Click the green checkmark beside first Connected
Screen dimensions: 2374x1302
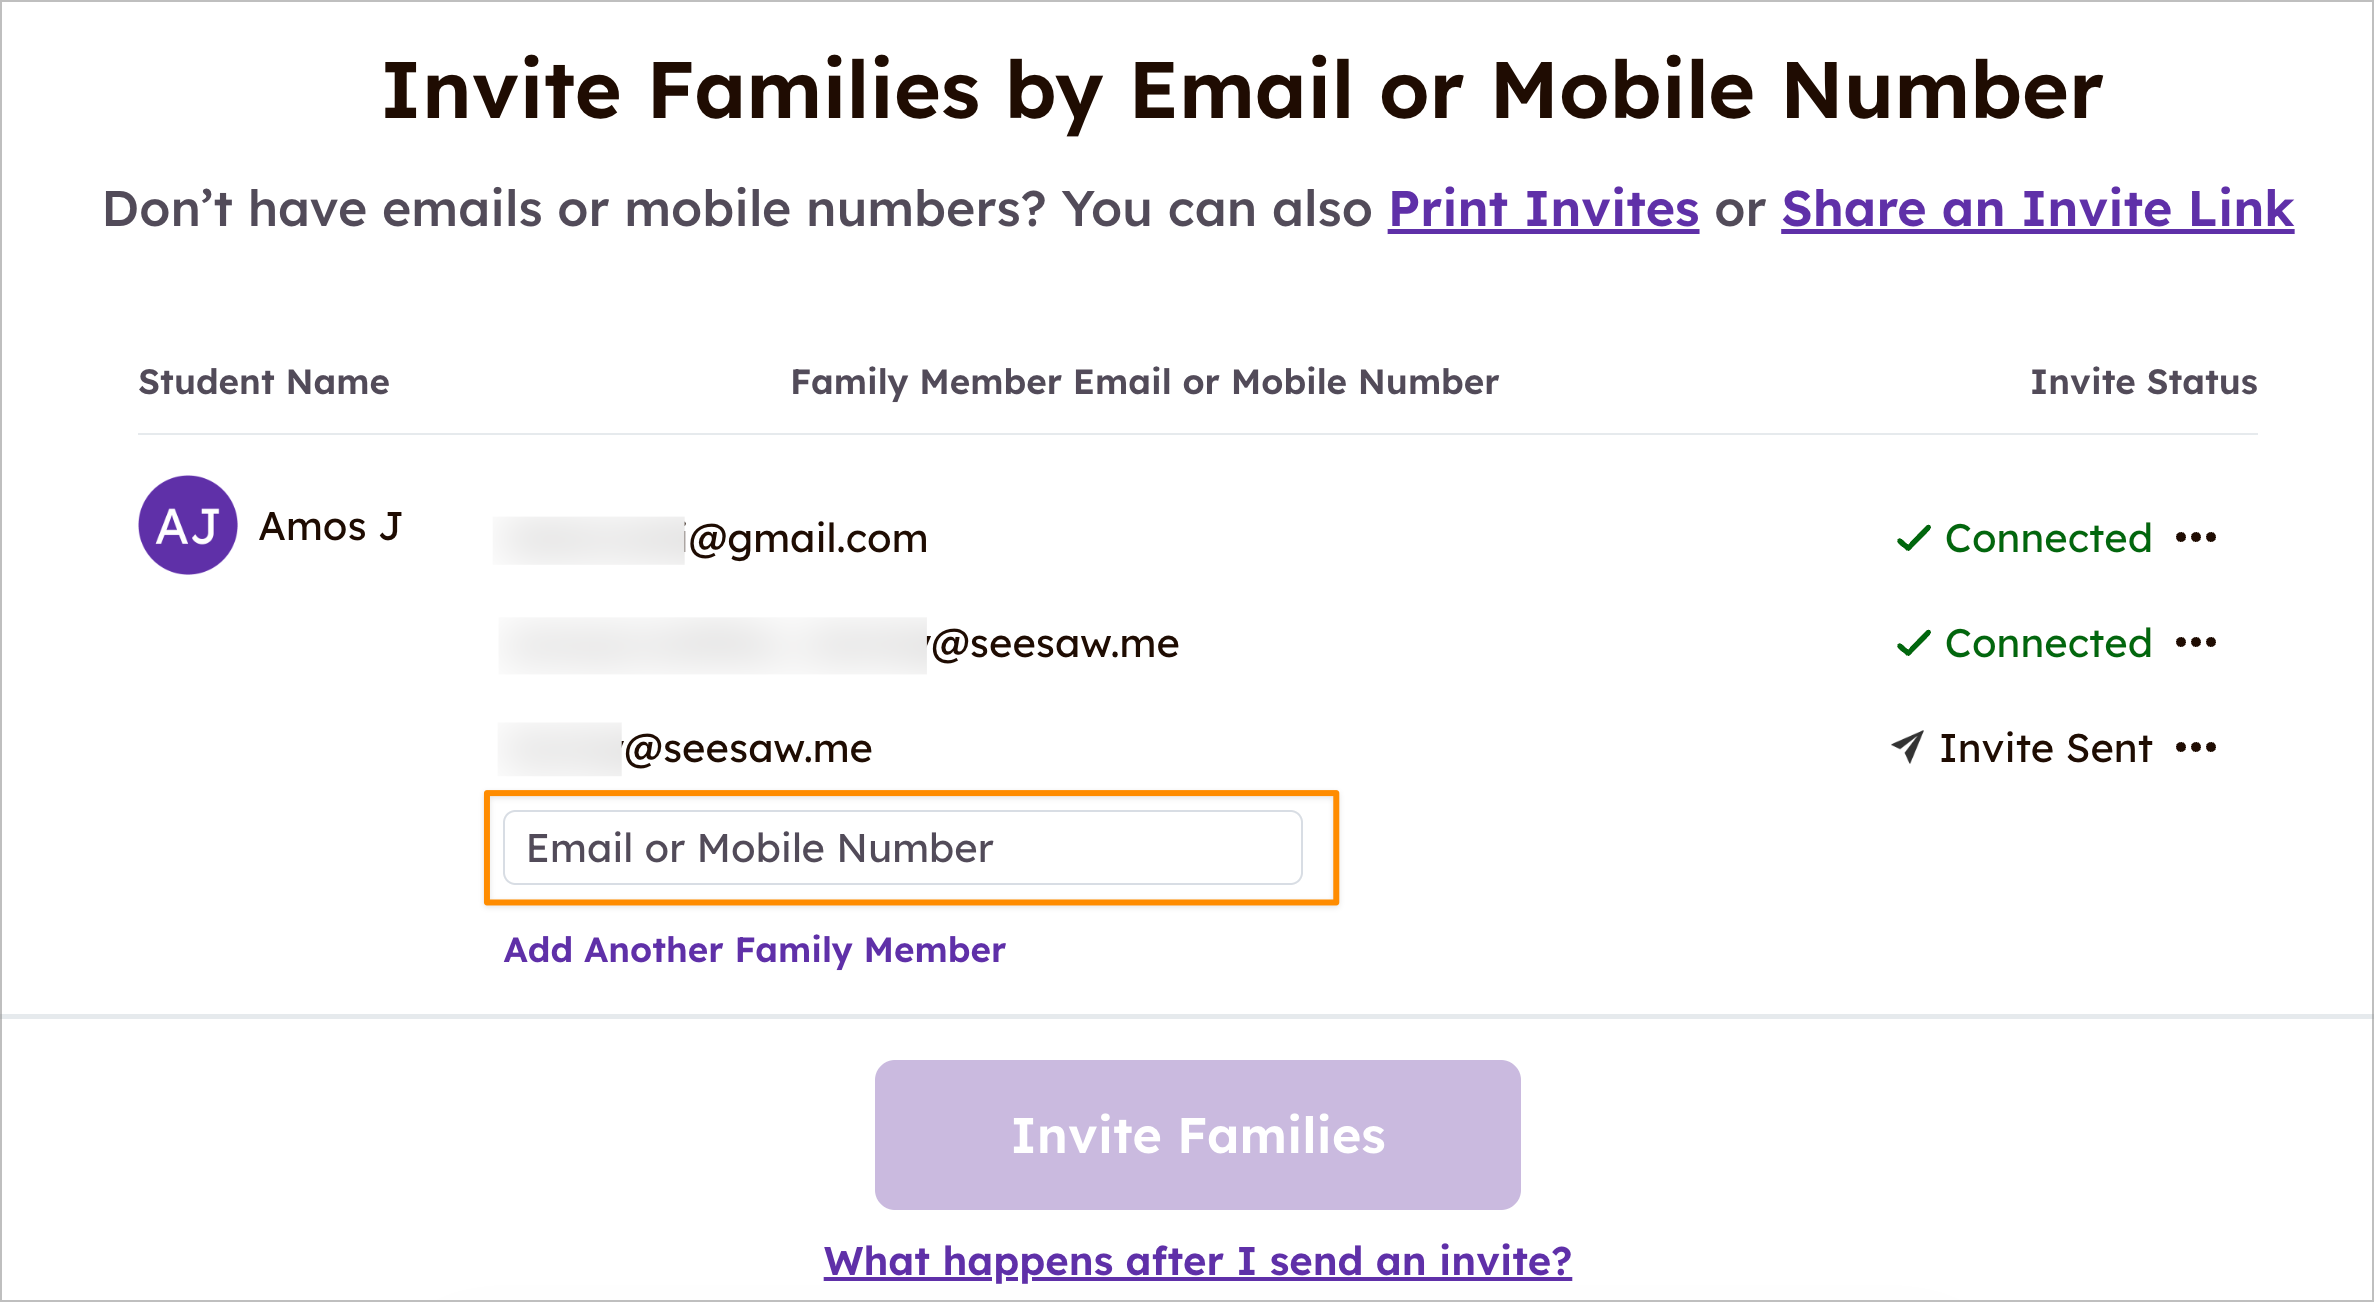pos(1913,538)
